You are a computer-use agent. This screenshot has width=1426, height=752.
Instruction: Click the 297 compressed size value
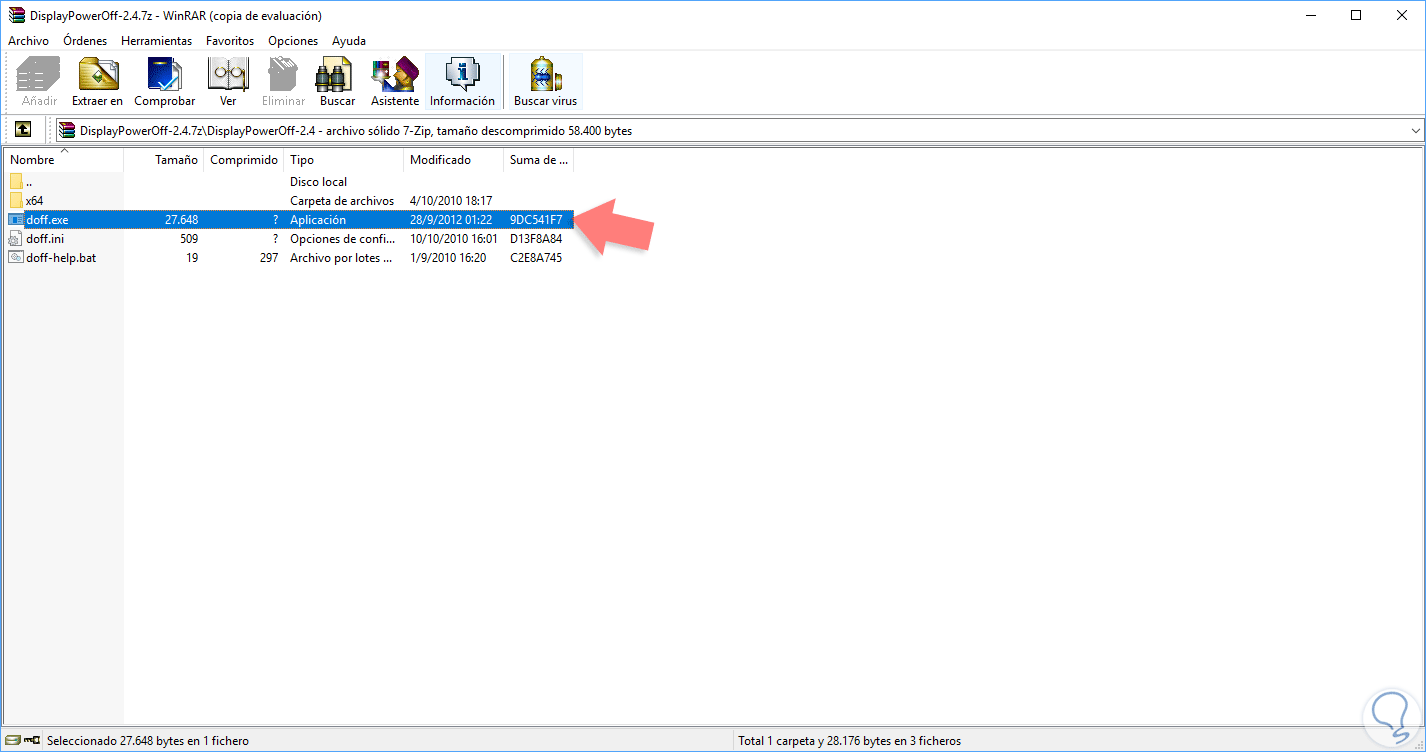[268, 257]
